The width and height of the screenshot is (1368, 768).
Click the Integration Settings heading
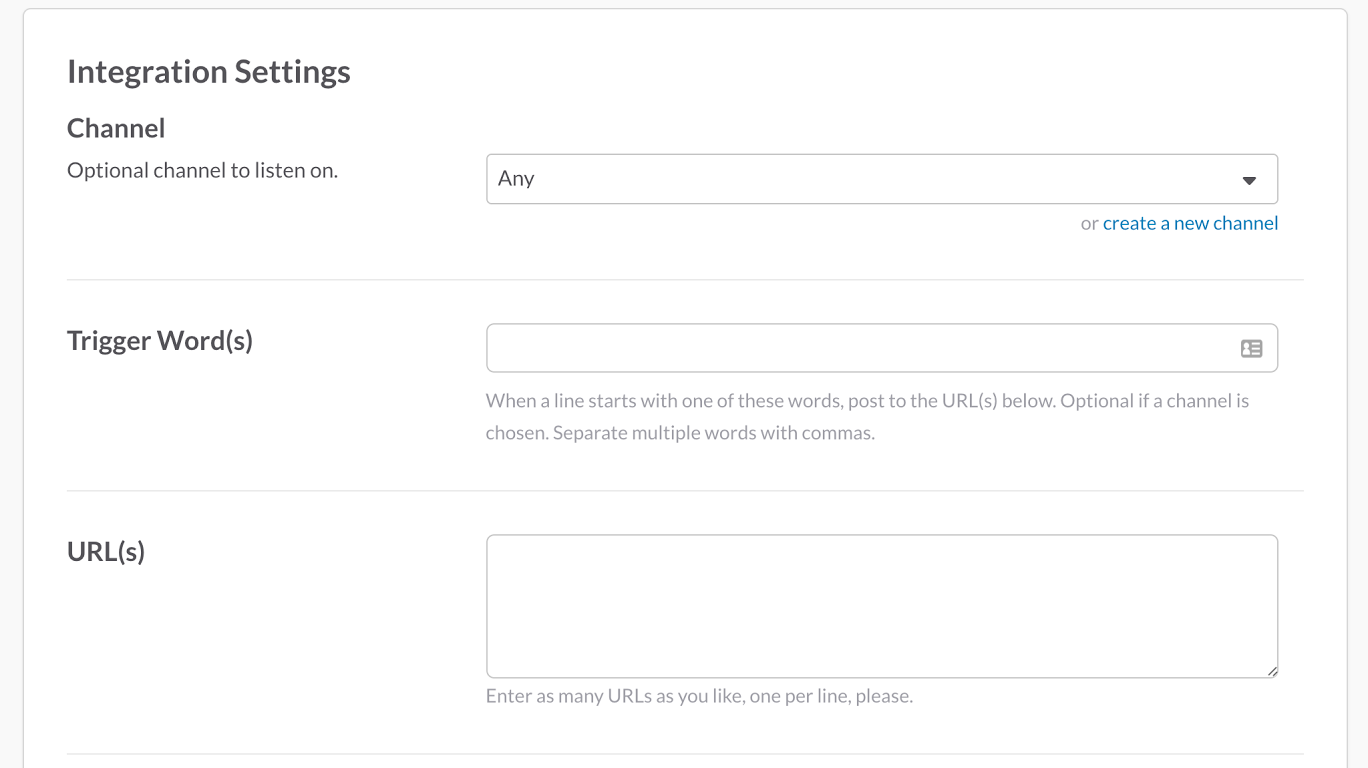(x=208, y=72)
